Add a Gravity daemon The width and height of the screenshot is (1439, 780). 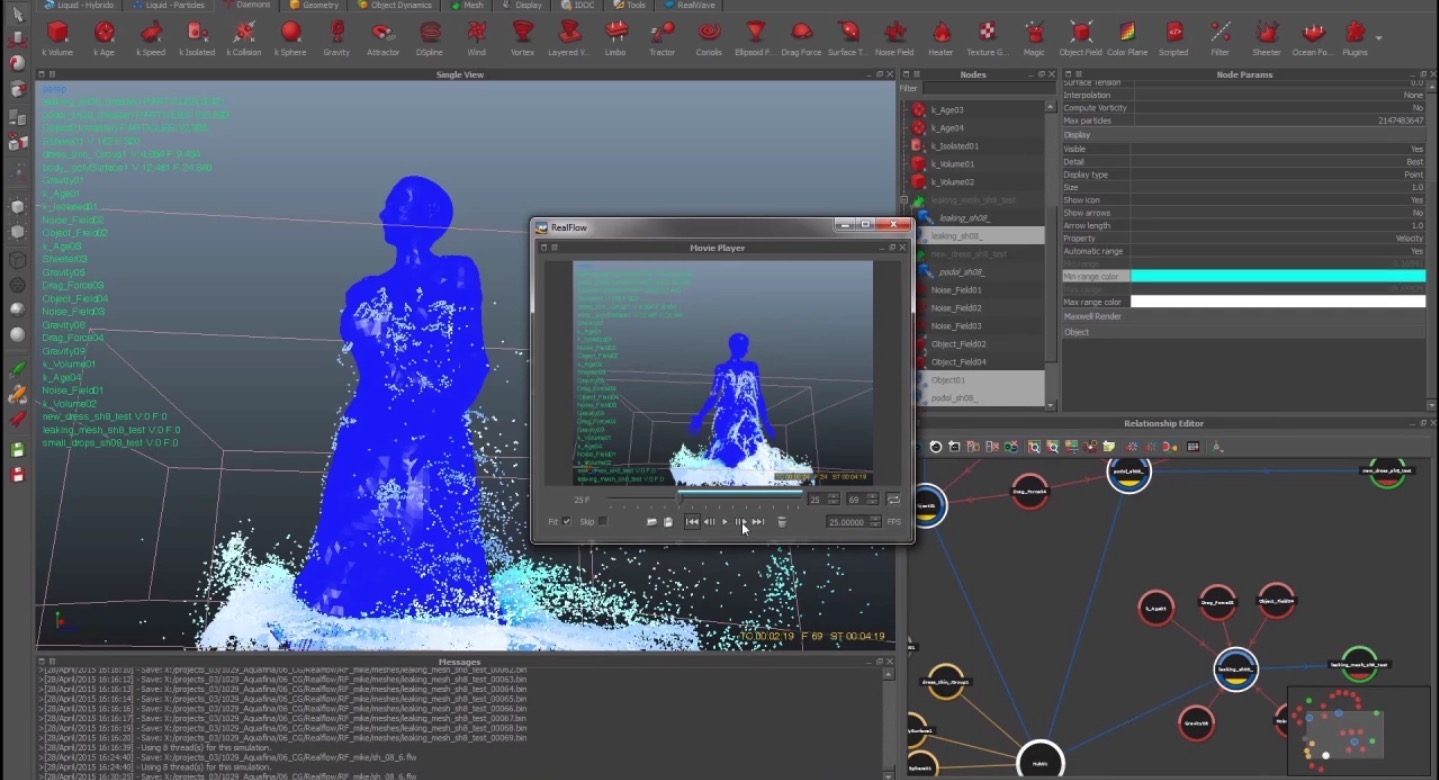click(337, 38)
